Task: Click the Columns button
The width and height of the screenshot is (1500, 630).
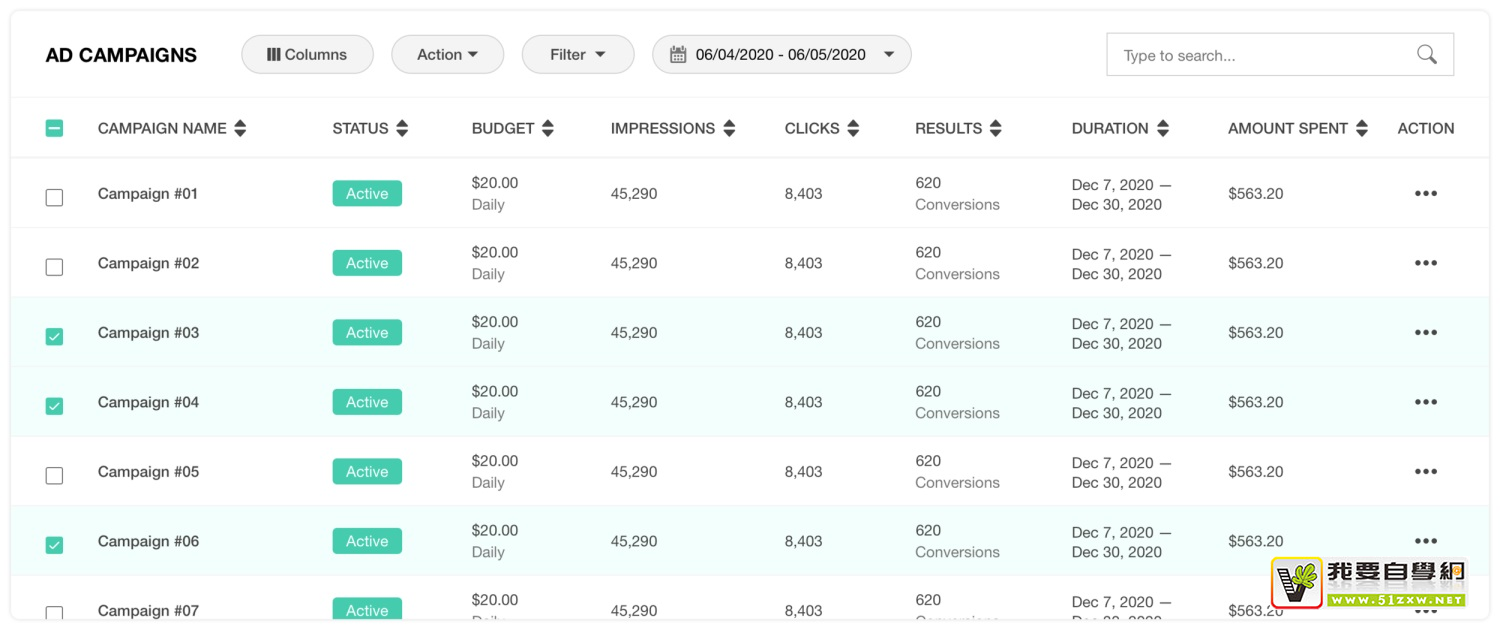Action: pos(307,55)
